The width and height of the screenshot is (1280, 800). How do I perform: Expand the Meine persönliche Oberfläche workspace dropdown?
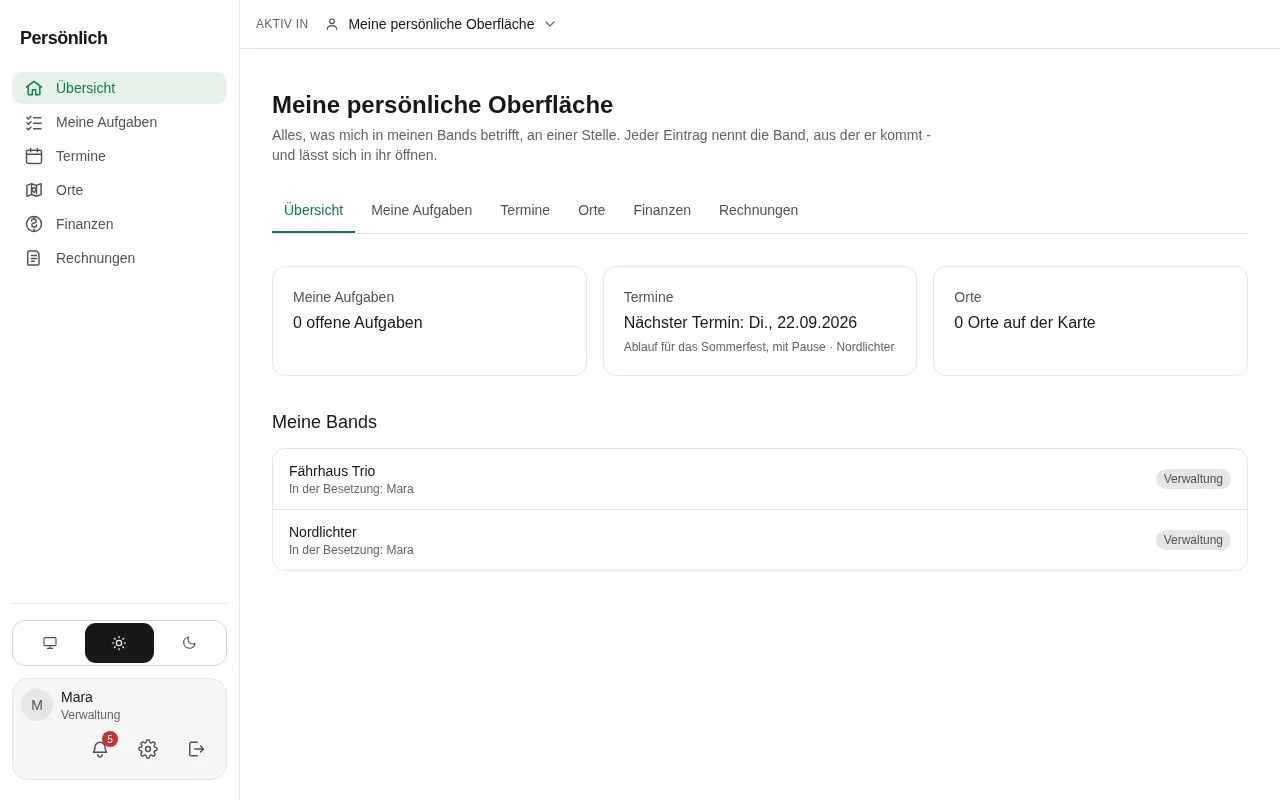[440, 24]
